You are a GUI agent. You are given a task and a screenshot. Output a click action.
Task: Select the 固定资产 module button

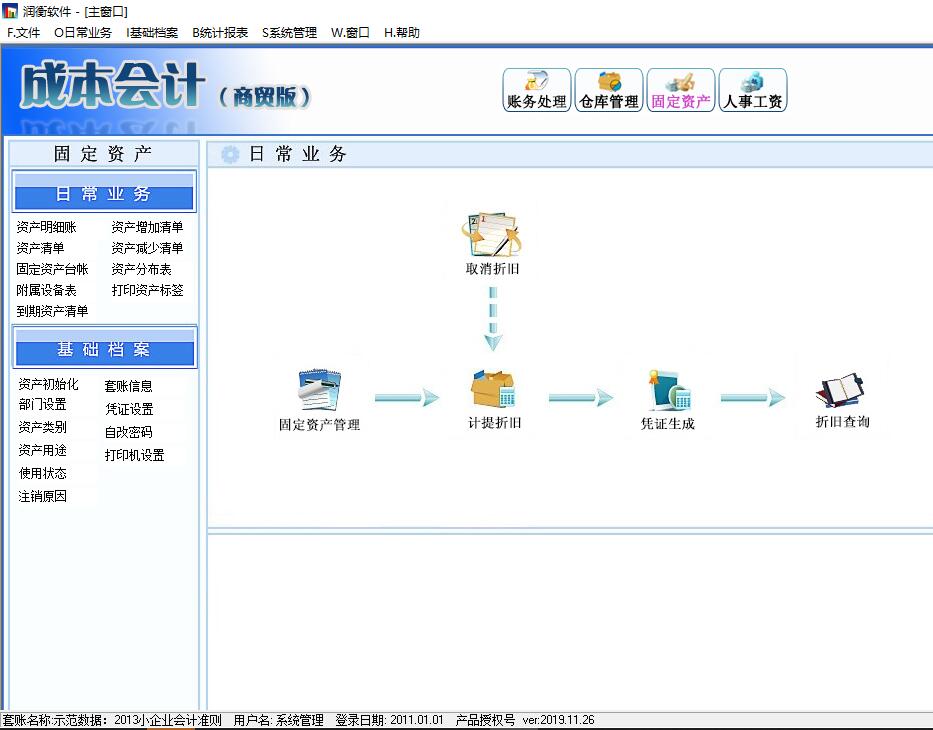(681, 90)
